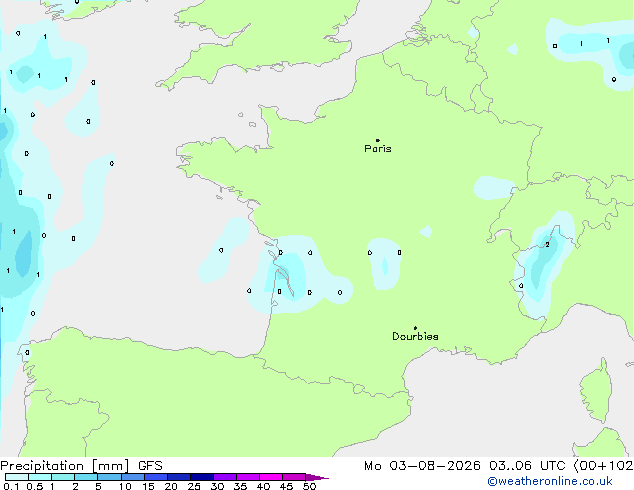Pick the 35–40 mm legend color swatch
Screen dimensions: 634x490
[x=248, y=477]
